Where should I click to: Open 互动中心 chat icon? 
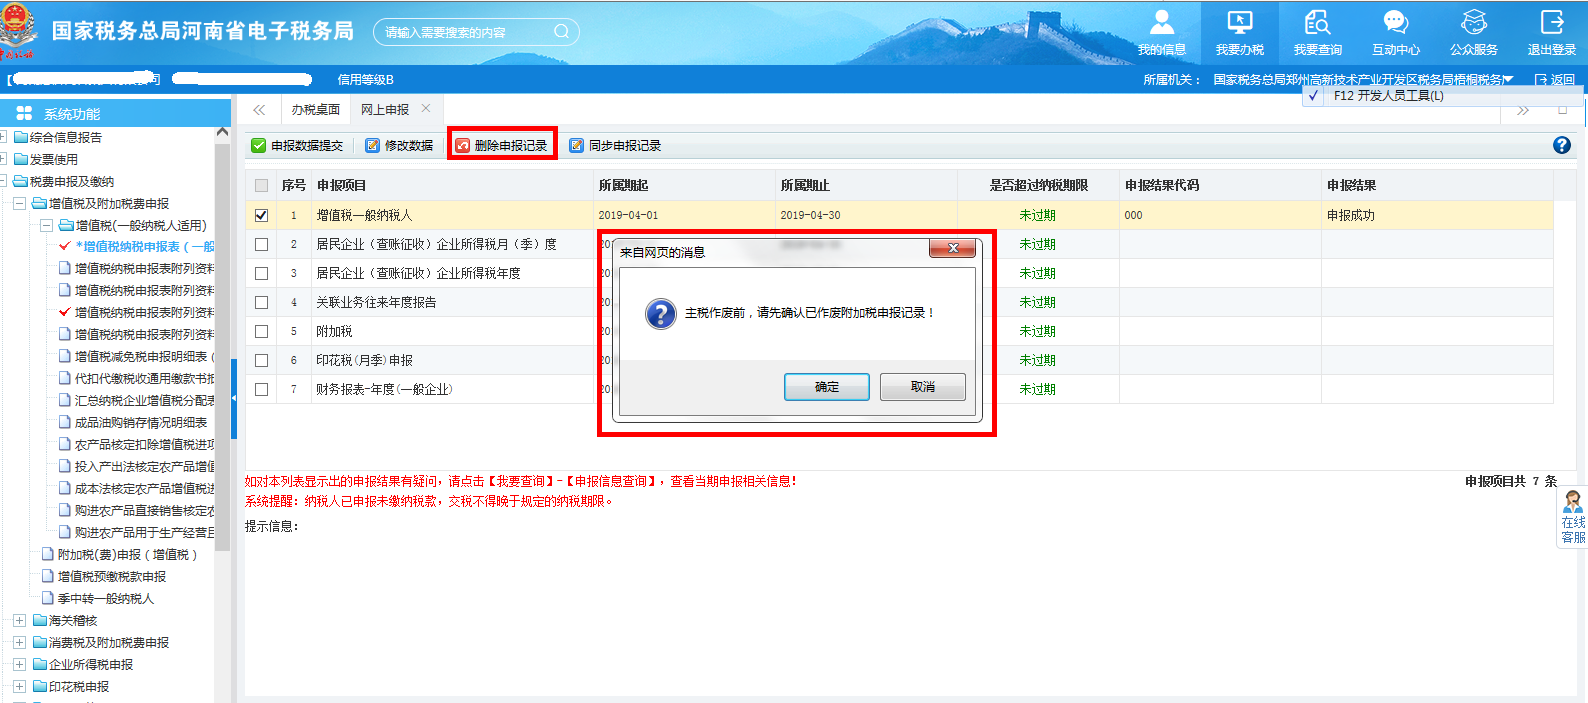[x=1395, y=32]
